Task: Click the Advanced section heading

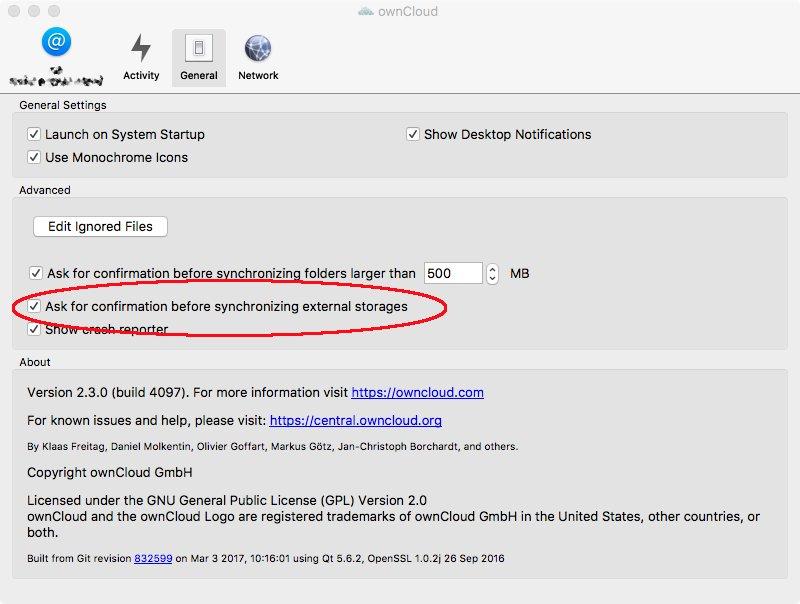Action: click(x=45, y=190)
